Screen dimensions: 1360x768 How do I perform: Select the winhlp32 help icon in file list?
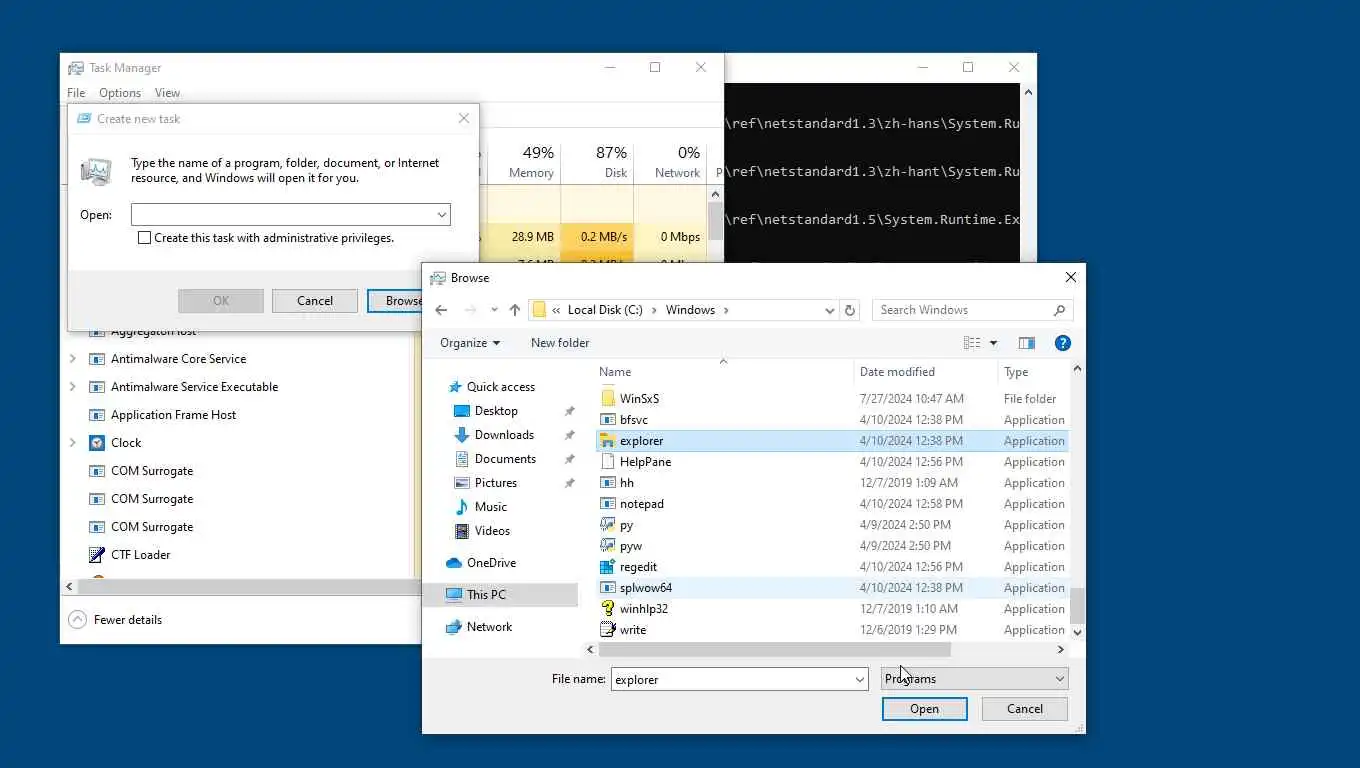(608, 609)
